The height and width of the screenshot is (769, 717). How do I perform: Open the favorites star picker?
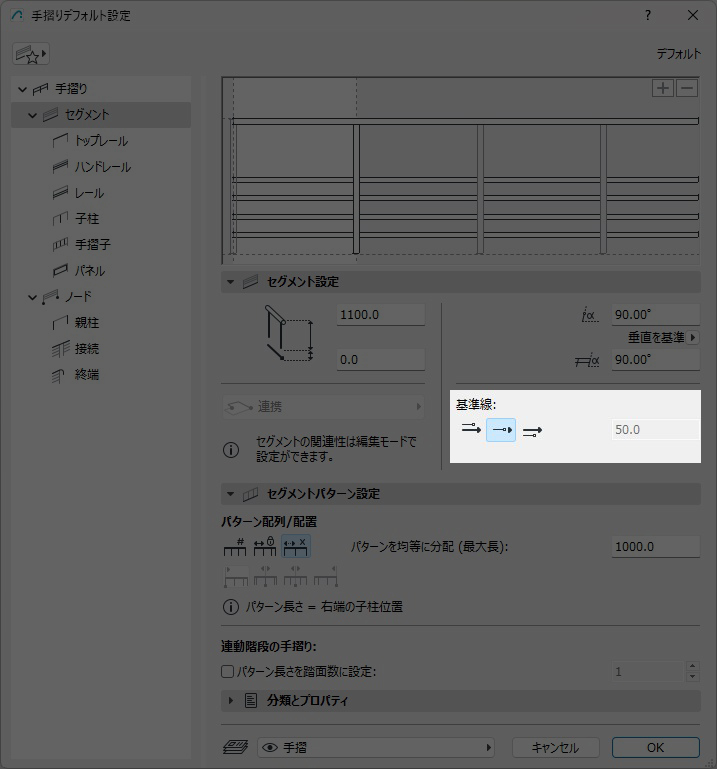point(31,54)
